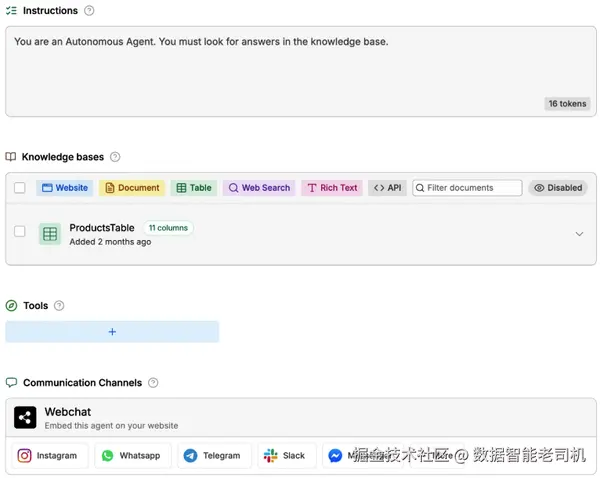The width and height of the screenshot is (600, 478).
Task: Click the Embed this agent on your website text
Action: pyautogui.click(x=111, y=426)
